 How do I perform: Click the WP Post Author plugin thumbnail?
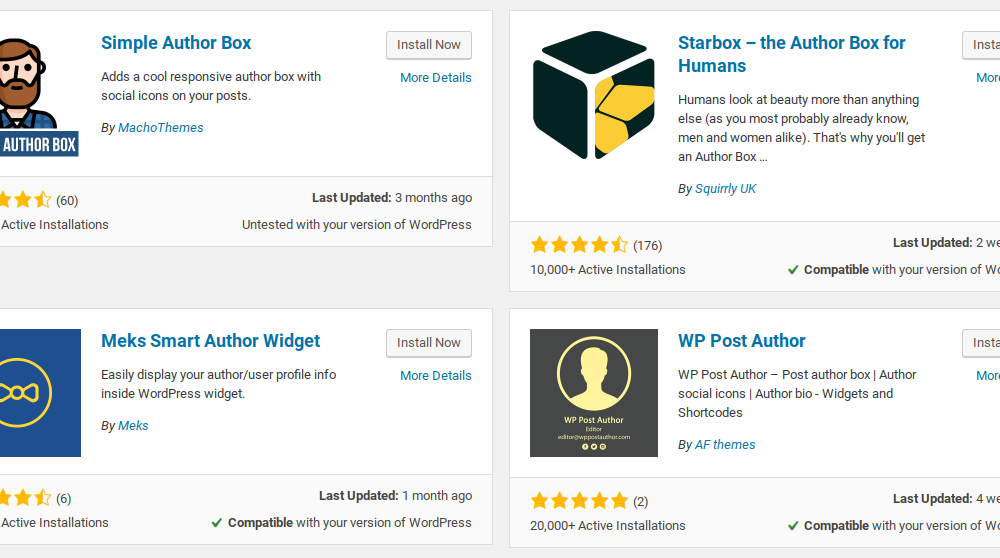point(594,393)
